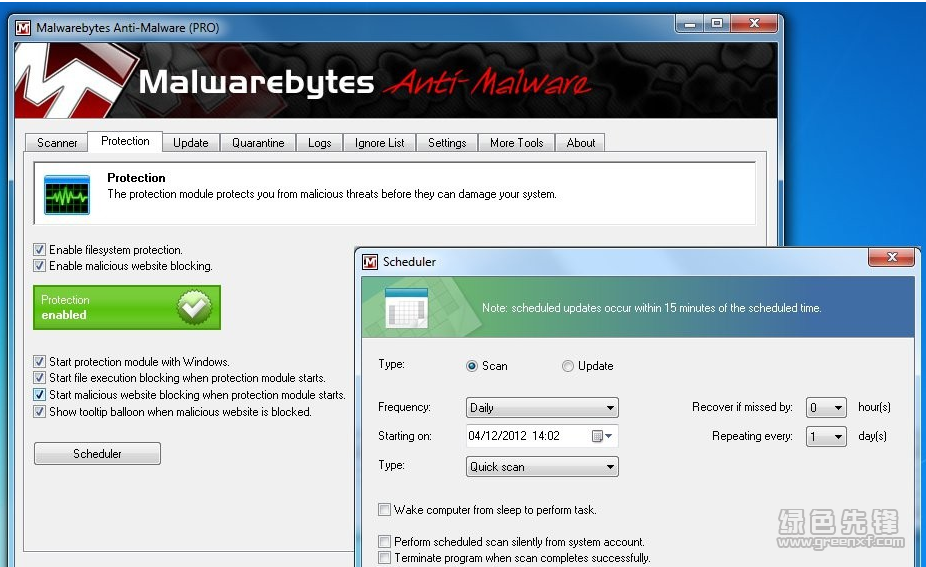Image resolution: width=926 pixels, height=567 pixels.
Task: Click the green checkmark Protection enabled badge
Action: coord(194,307)
